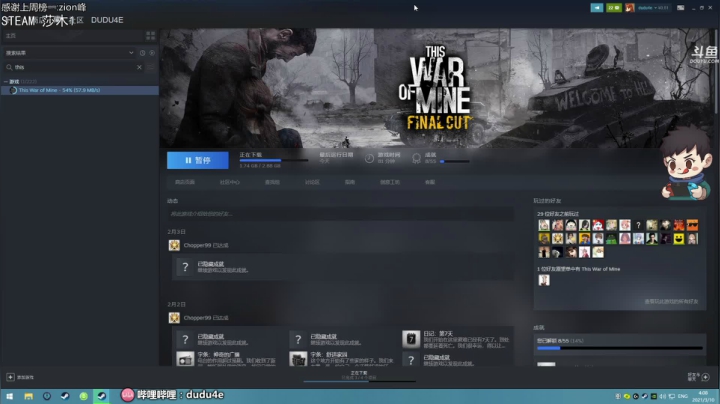Viewport: 720px width, 404px height.
Task: Open the DUDU4E profile menu tab
Action: [107, 20]
